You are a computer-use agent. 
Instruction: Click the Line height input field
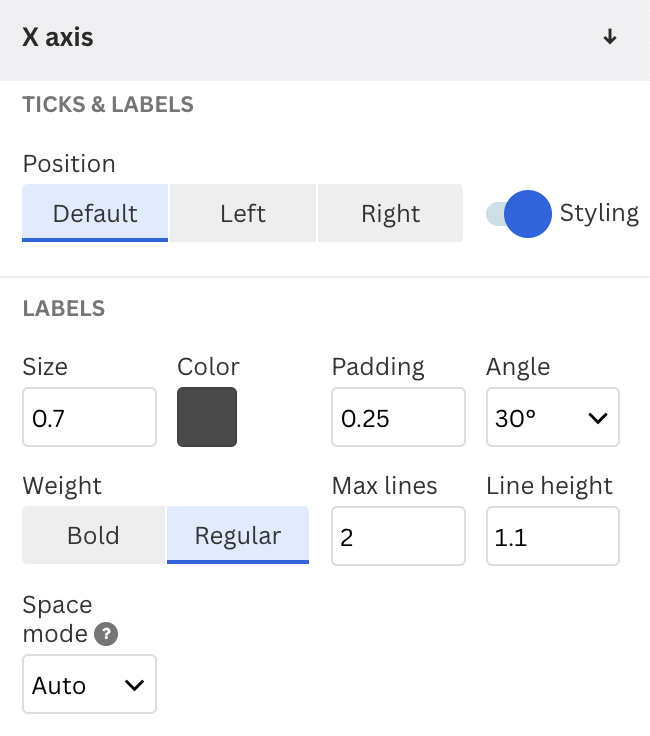[552, 537]
